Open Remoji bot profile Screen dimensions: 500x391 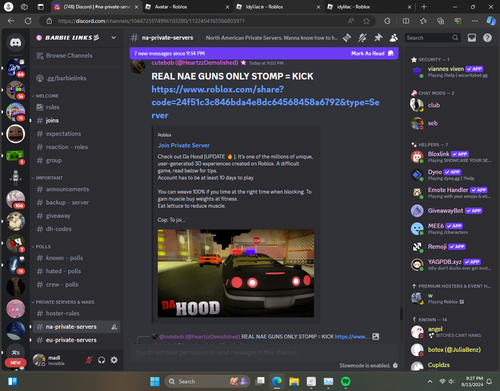pos(451,247)
